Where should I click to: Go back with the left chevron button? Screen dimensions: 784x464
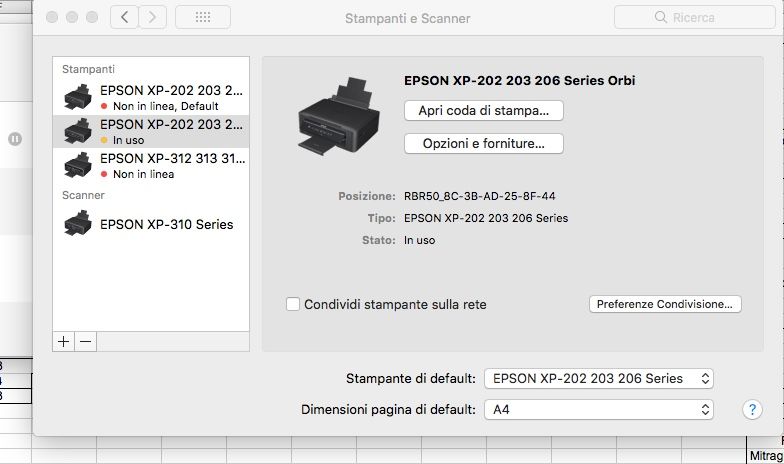pyautogui.click(x=124, y=18)
